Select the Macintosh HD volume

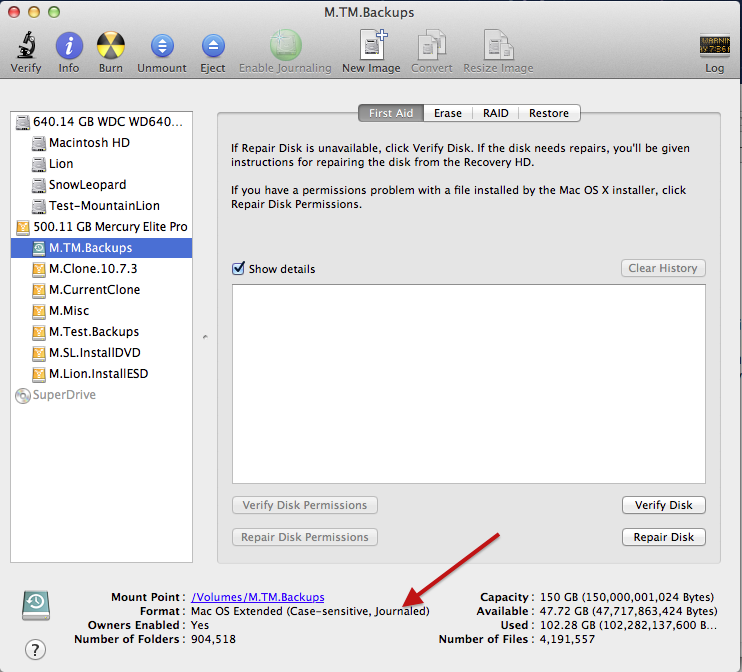pyautogui.click(x=101, y=143)
